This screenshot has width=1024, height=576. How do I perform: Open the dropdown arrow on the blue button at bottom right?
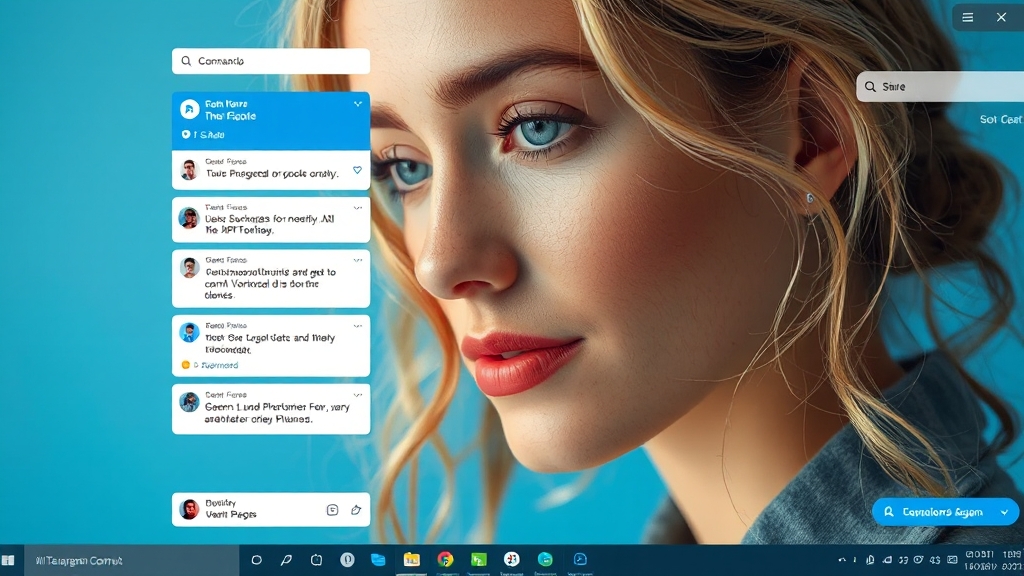click(1004, 512)
